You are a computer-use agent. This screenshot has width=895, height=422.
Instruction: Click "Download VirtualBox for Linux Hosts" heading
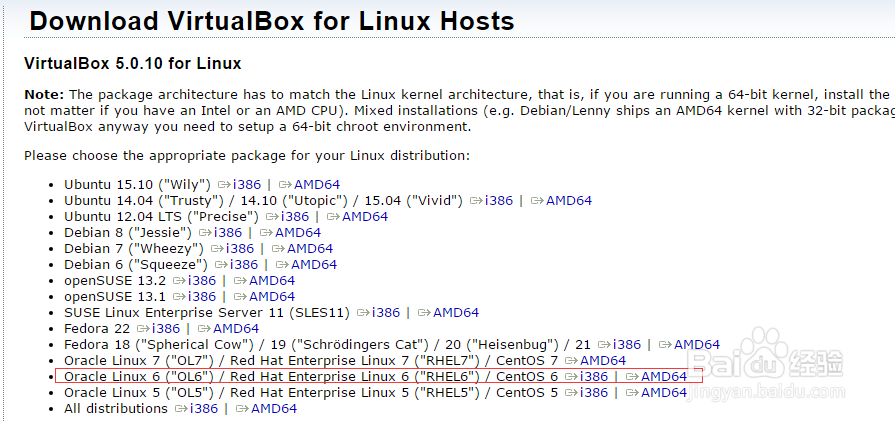click(x=272, y=21)
